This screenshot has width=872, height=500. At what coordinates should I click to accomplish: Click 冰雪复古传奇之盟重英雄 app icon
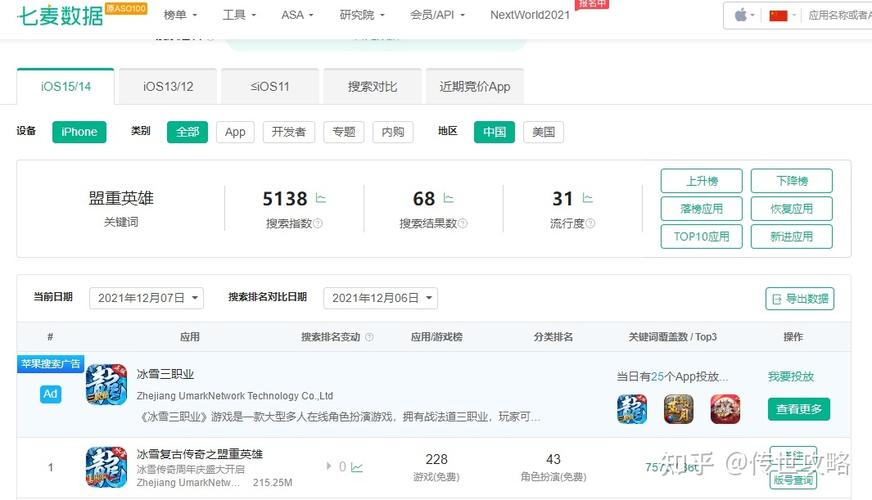click(x=106, y=467)
